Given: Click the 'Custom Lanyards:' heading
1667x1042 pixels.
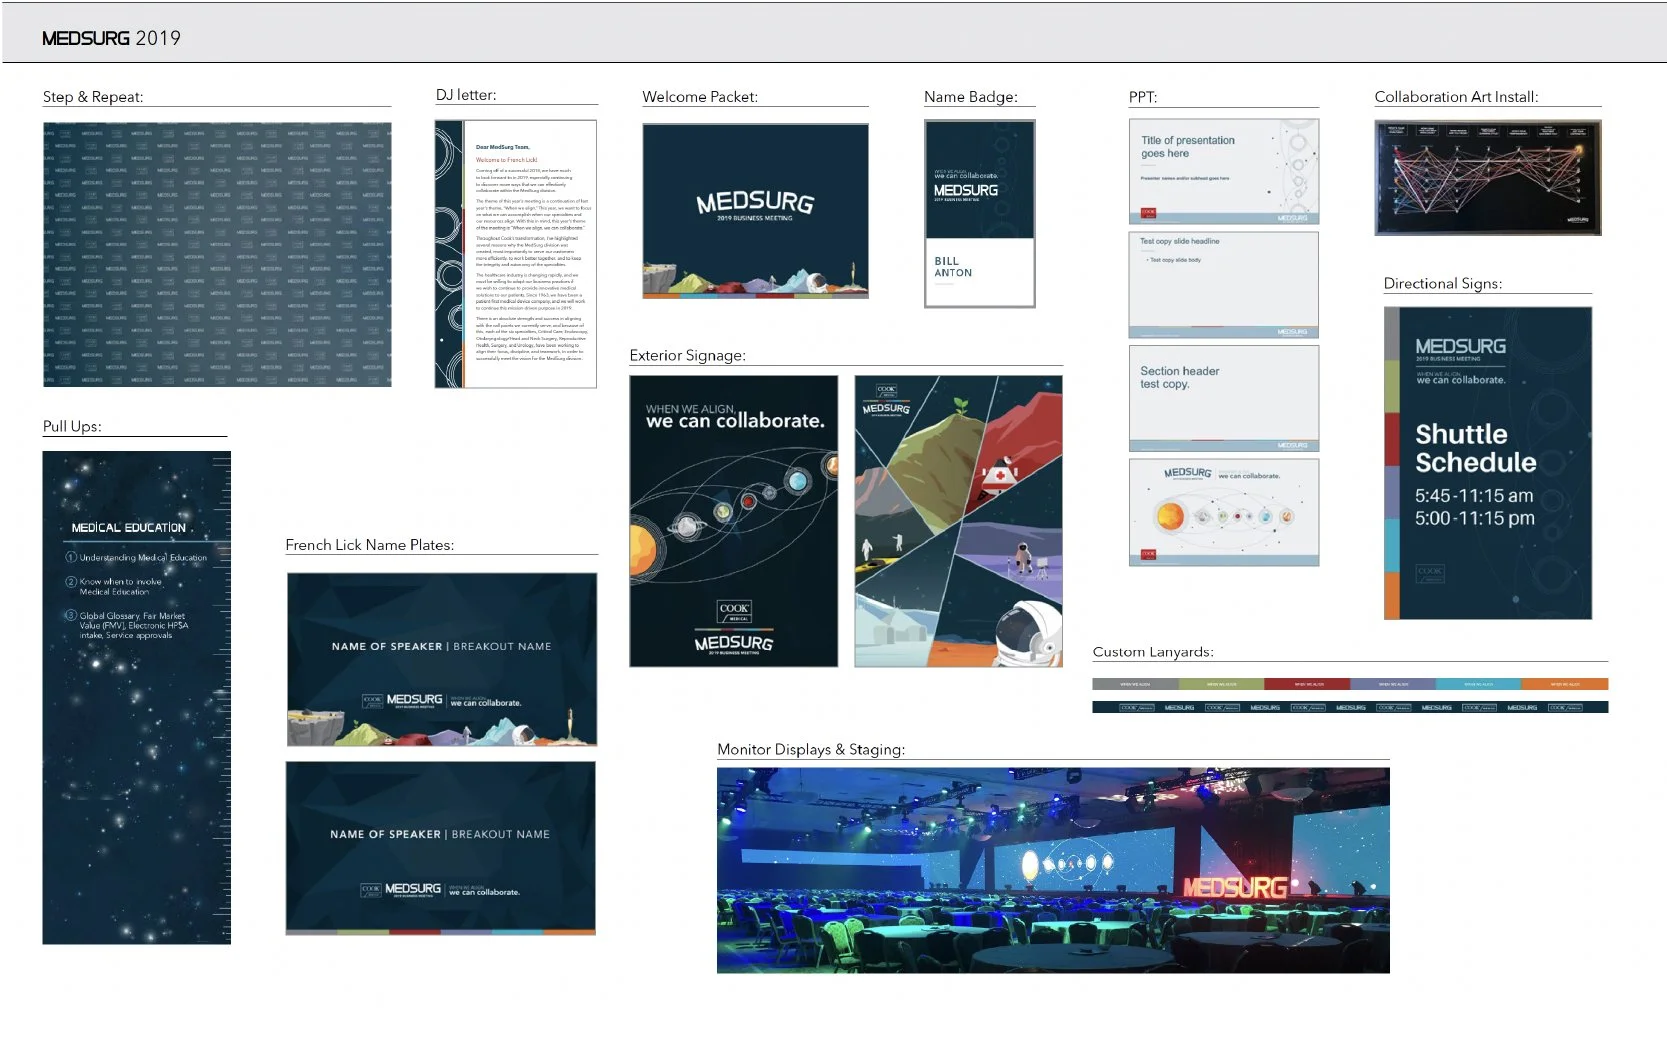Looking at the screenshot, I should pyautogui.click(x=1153, y=652).
